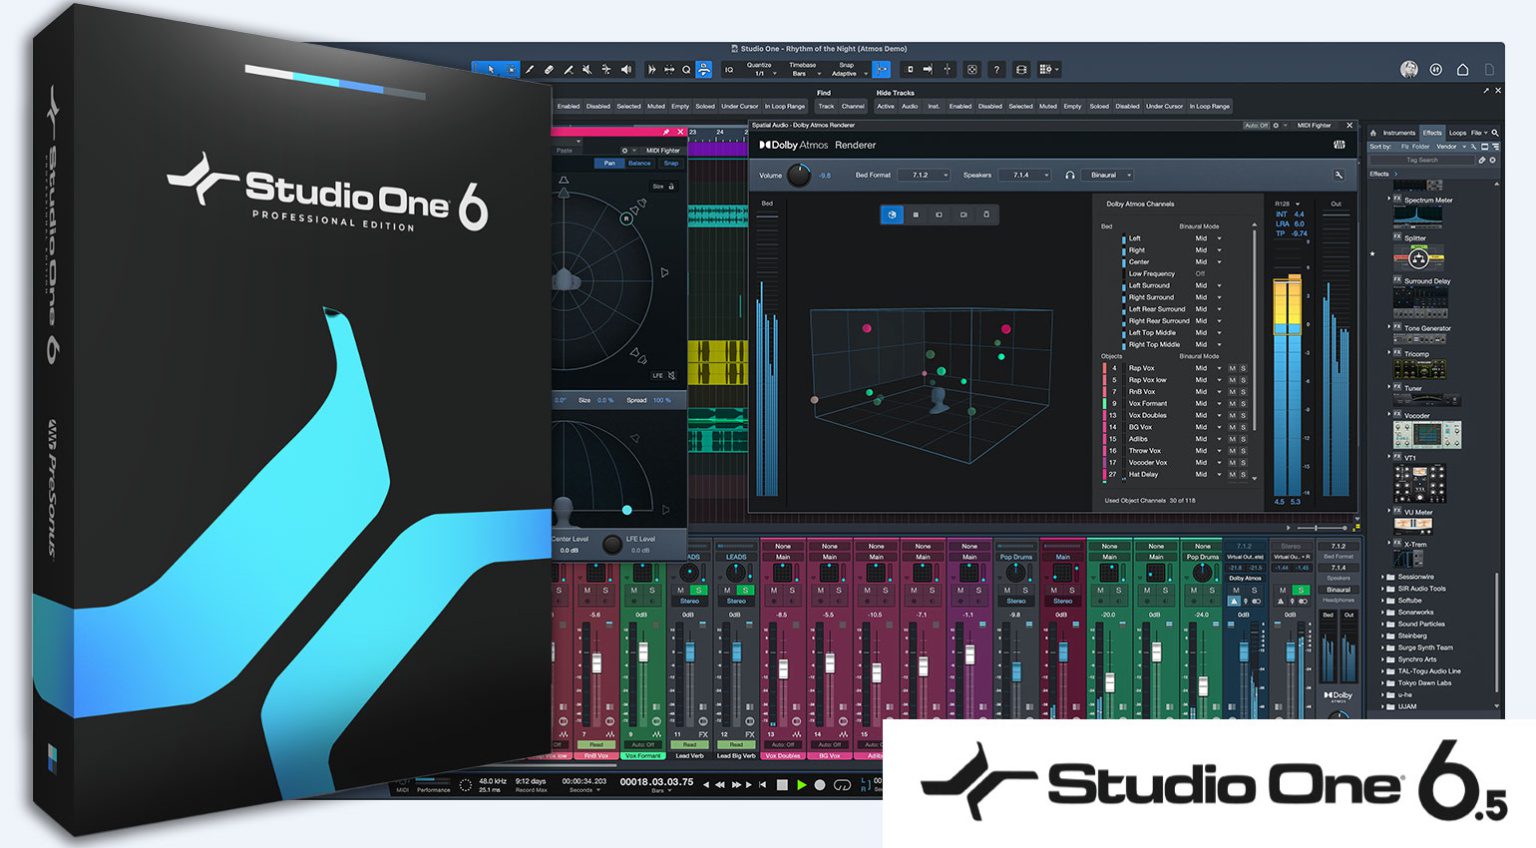Open the Binaural monitoring dropdown
1536x848 pixels.
point(1107,174)
